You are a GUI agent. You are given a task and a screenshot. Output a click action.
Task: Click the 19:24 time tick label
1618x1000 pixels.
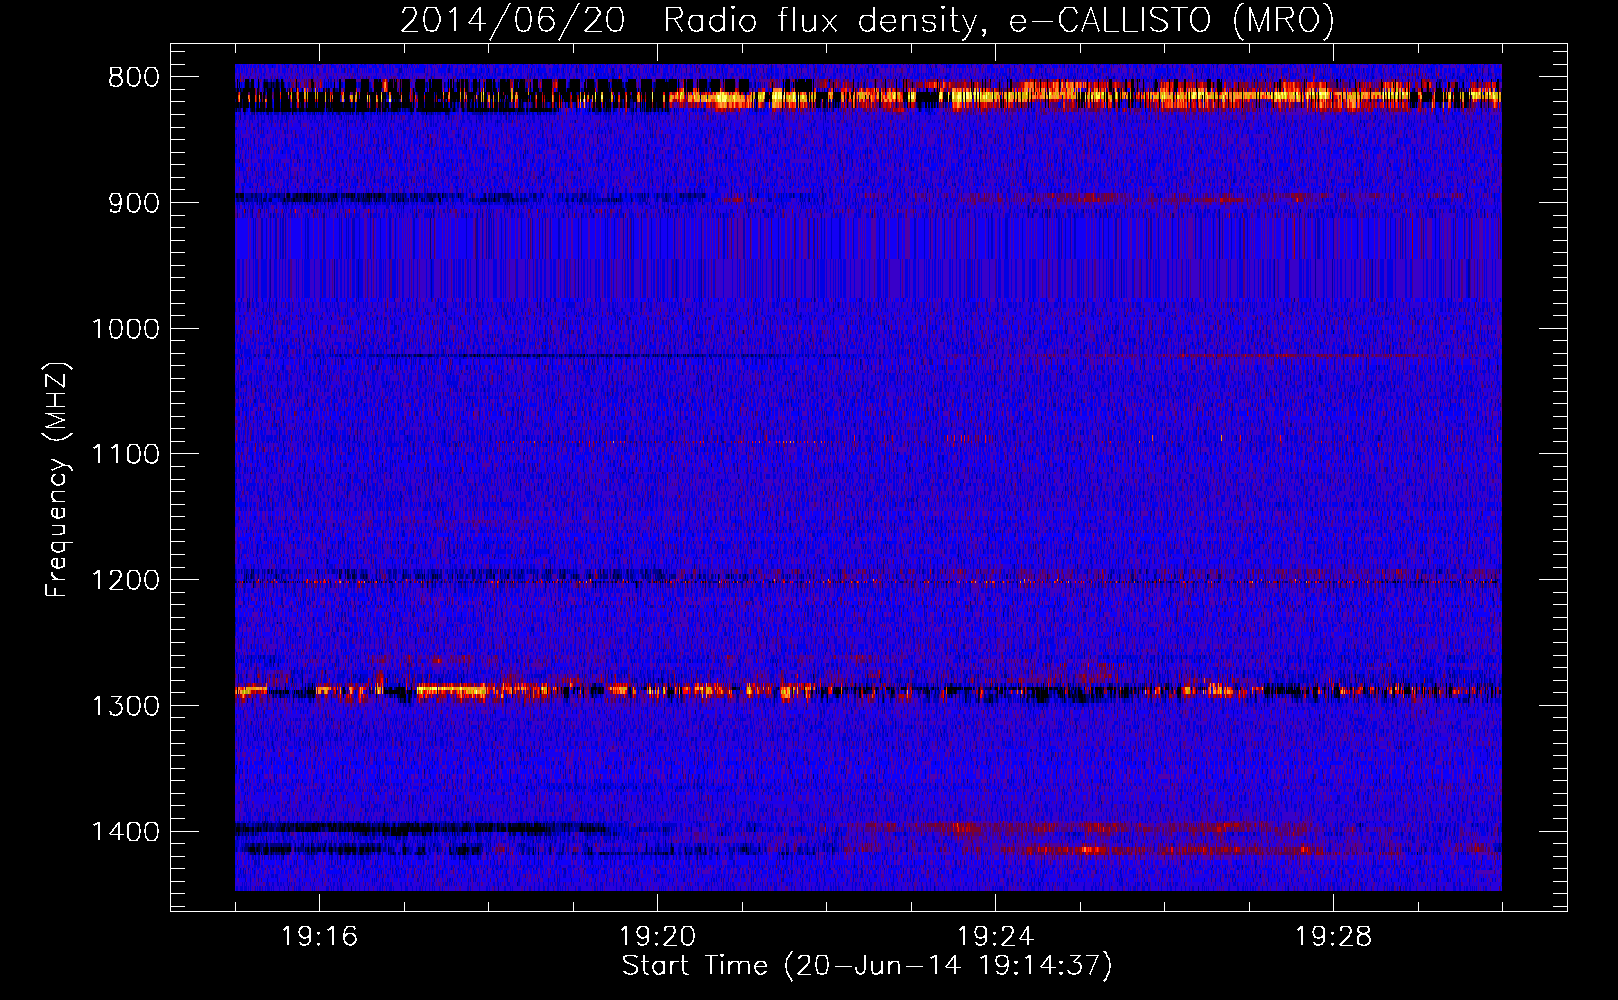coord(995,937)
